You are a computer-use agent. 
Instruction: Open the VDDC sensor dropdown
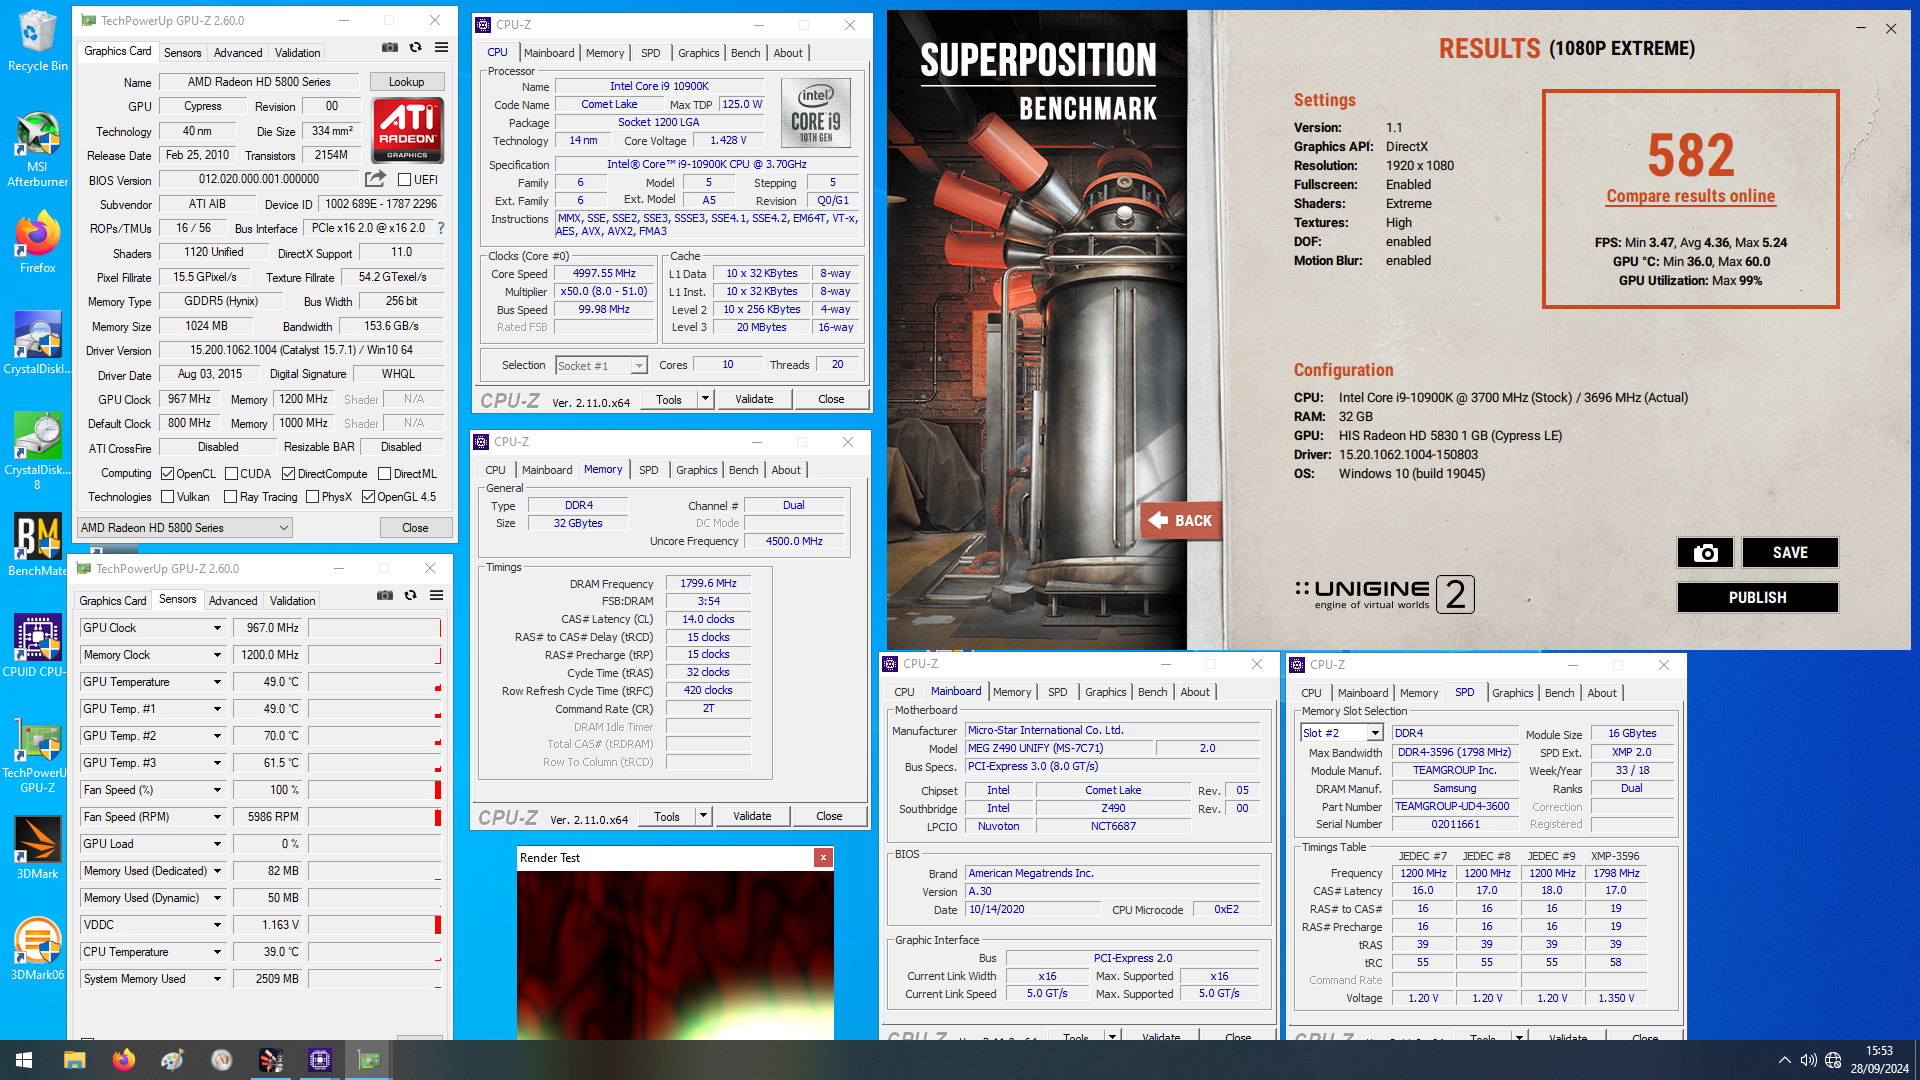pyautogui.click(x=217, y=925)
